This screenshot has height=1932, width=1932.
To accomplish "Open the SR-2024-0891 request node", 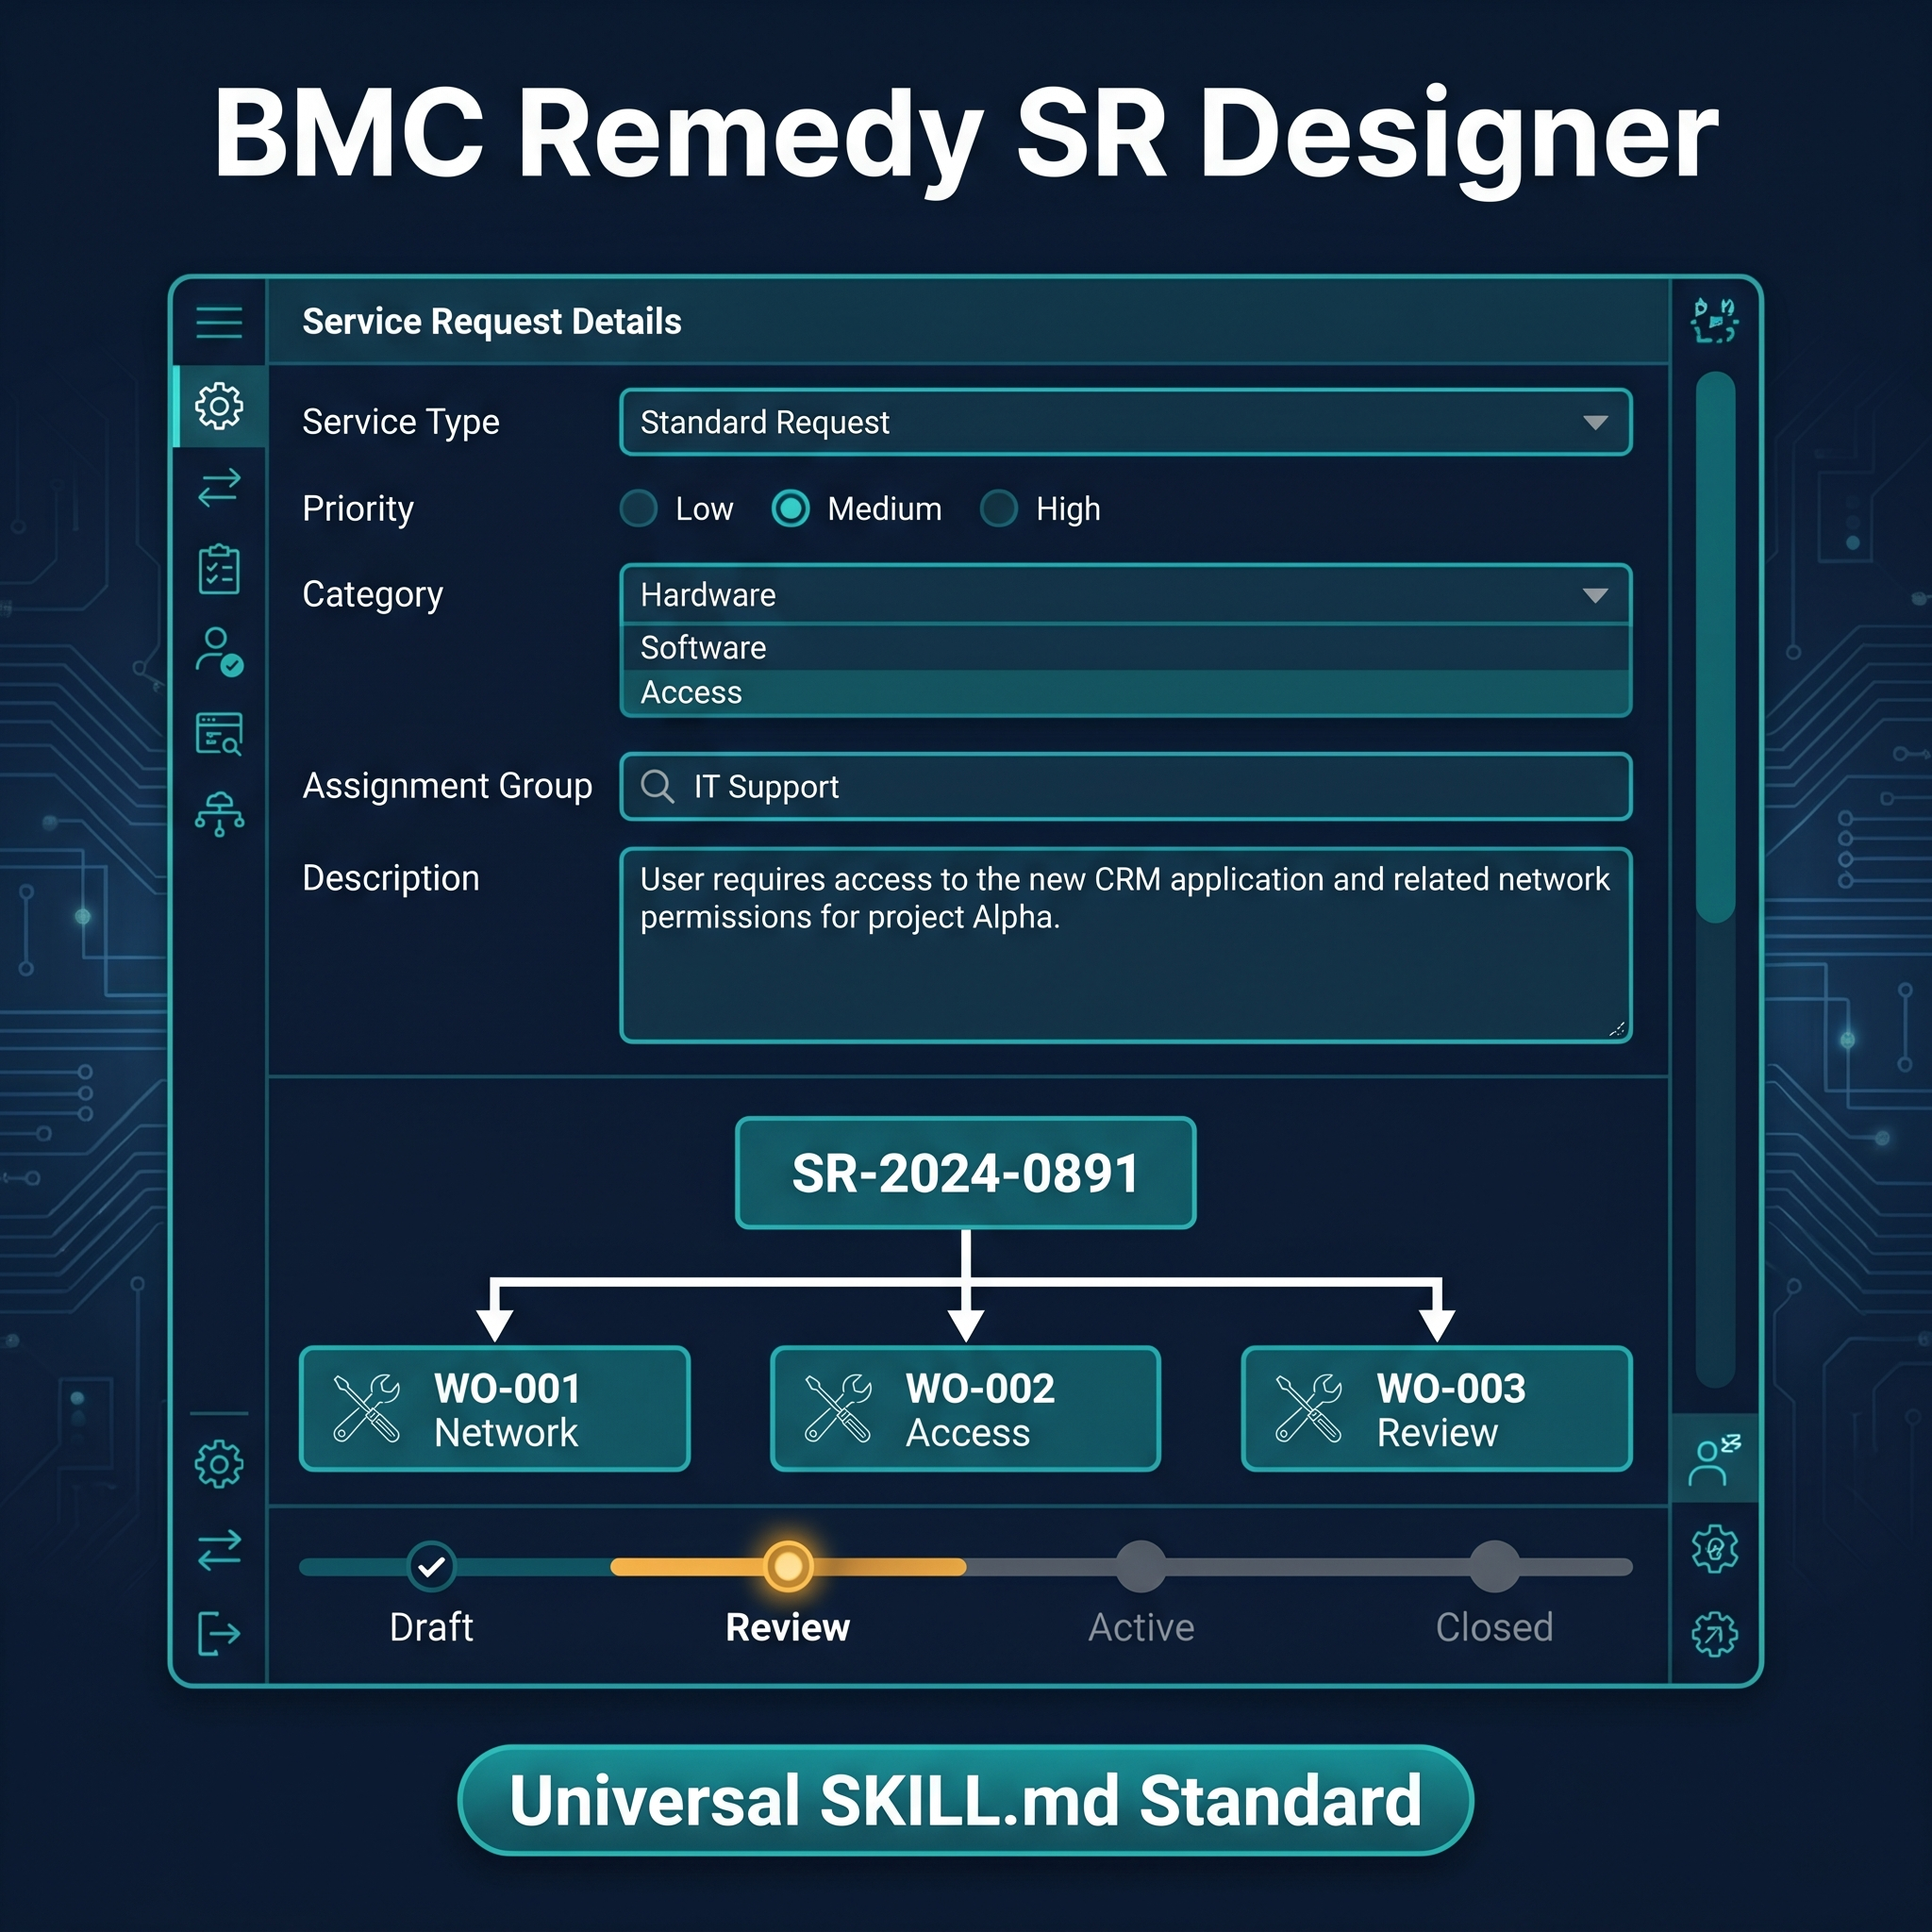I will coord(965,1172).
